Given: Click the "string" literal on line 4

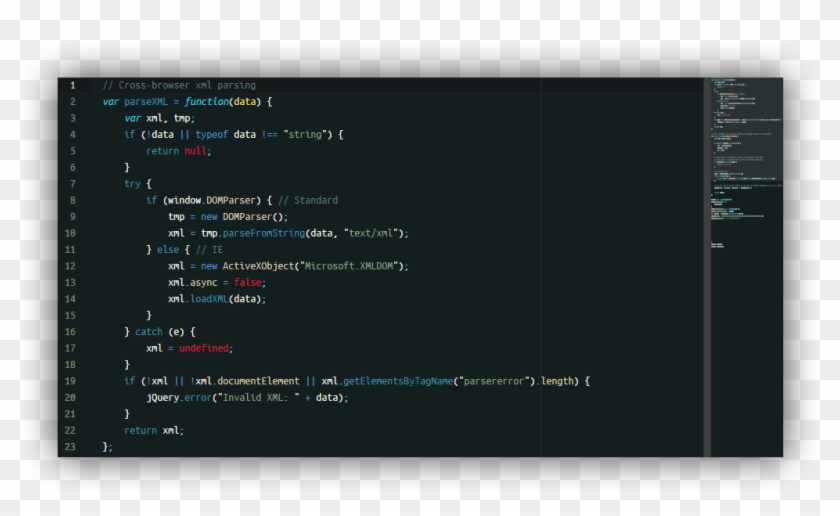Looking at the screenshot, I should (x=305, y=134).
